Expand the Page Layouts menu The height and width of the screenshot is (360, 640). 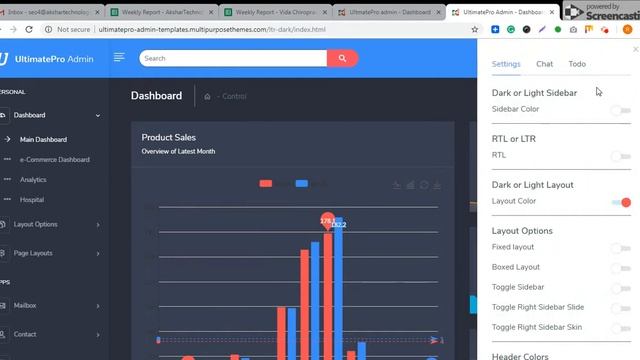point(98,253)
